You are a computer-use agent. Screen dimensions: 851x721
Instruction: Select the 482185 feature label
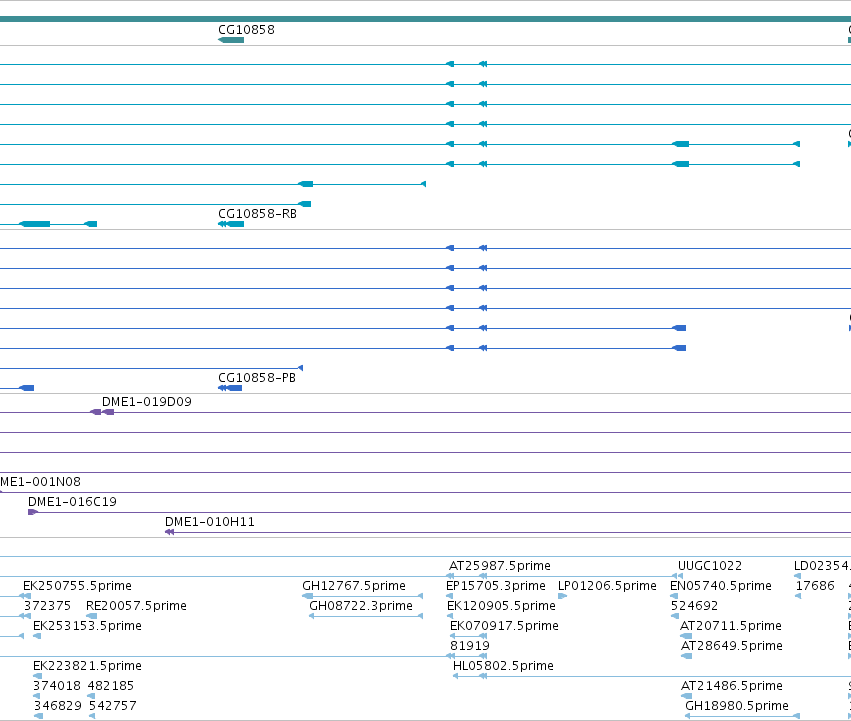[x=111, y=686]
